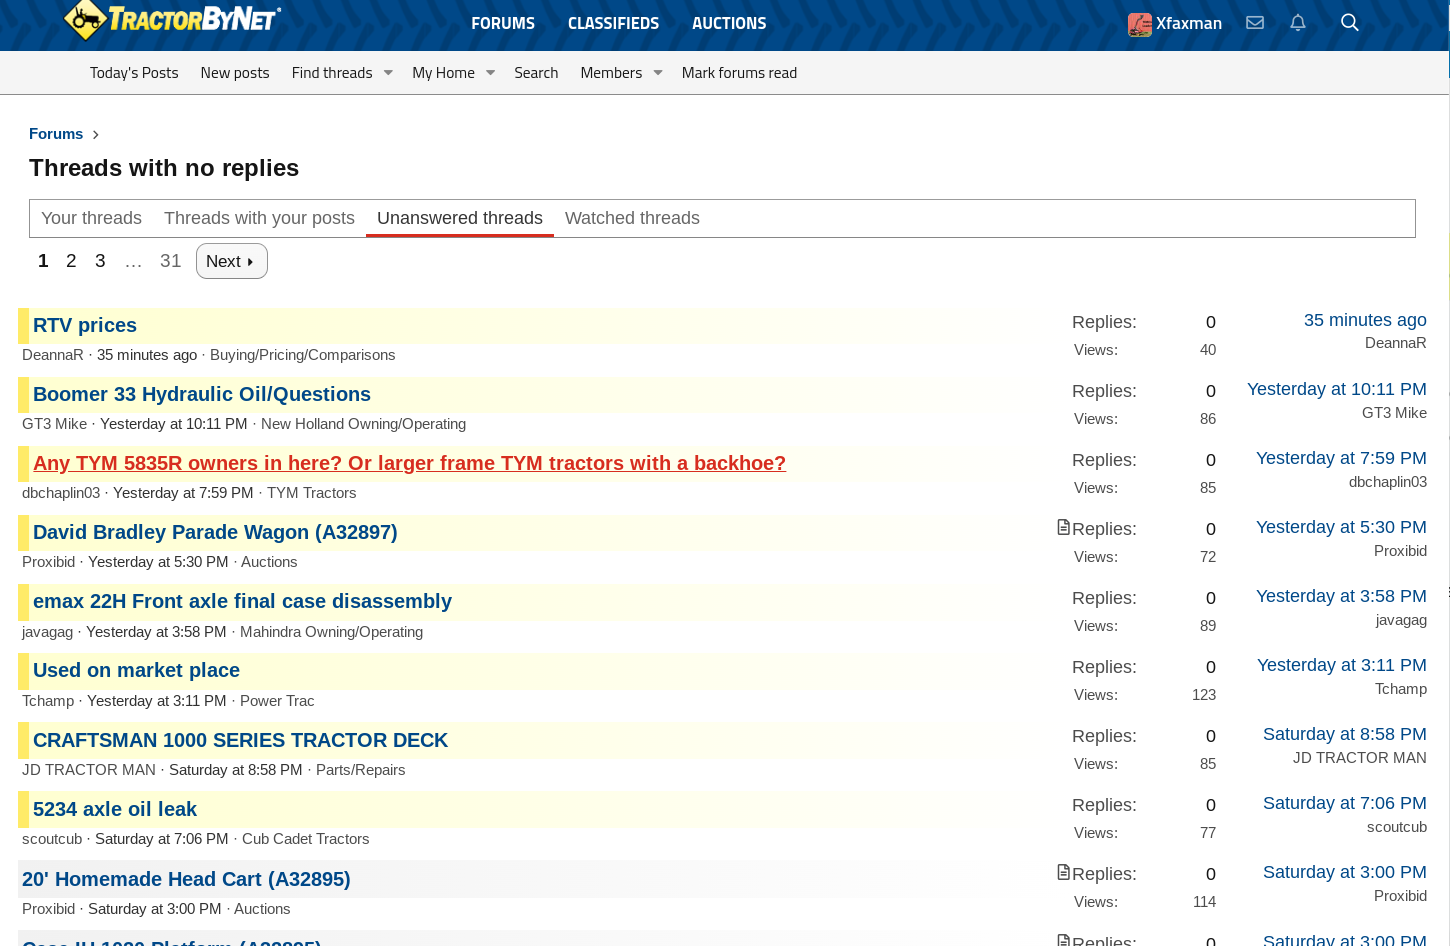
Task: Click Mahindra Owning/Operating forum link
Action: click(331, 632)
